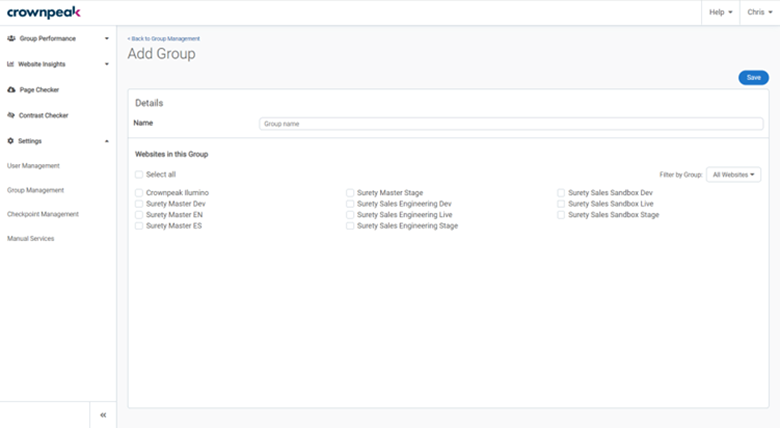
Task: Go to Group Management in sidebar
Action: point(35,190)
